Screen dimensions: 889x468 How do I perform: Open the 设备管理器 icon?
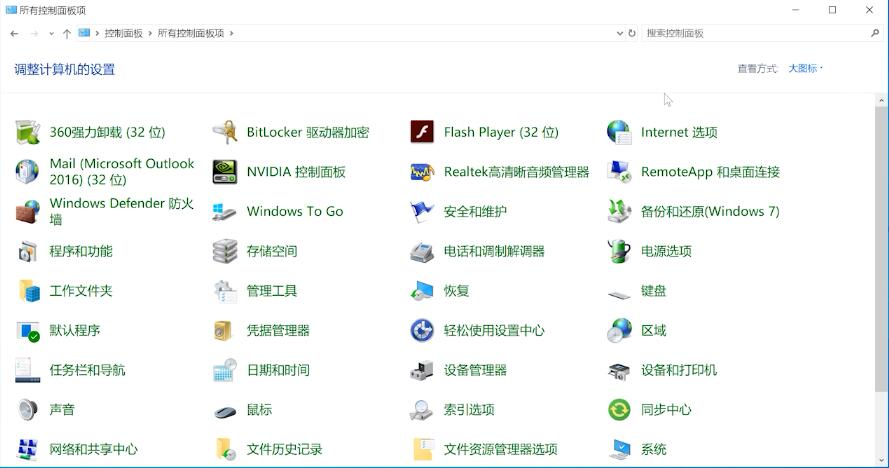(422, 370)
